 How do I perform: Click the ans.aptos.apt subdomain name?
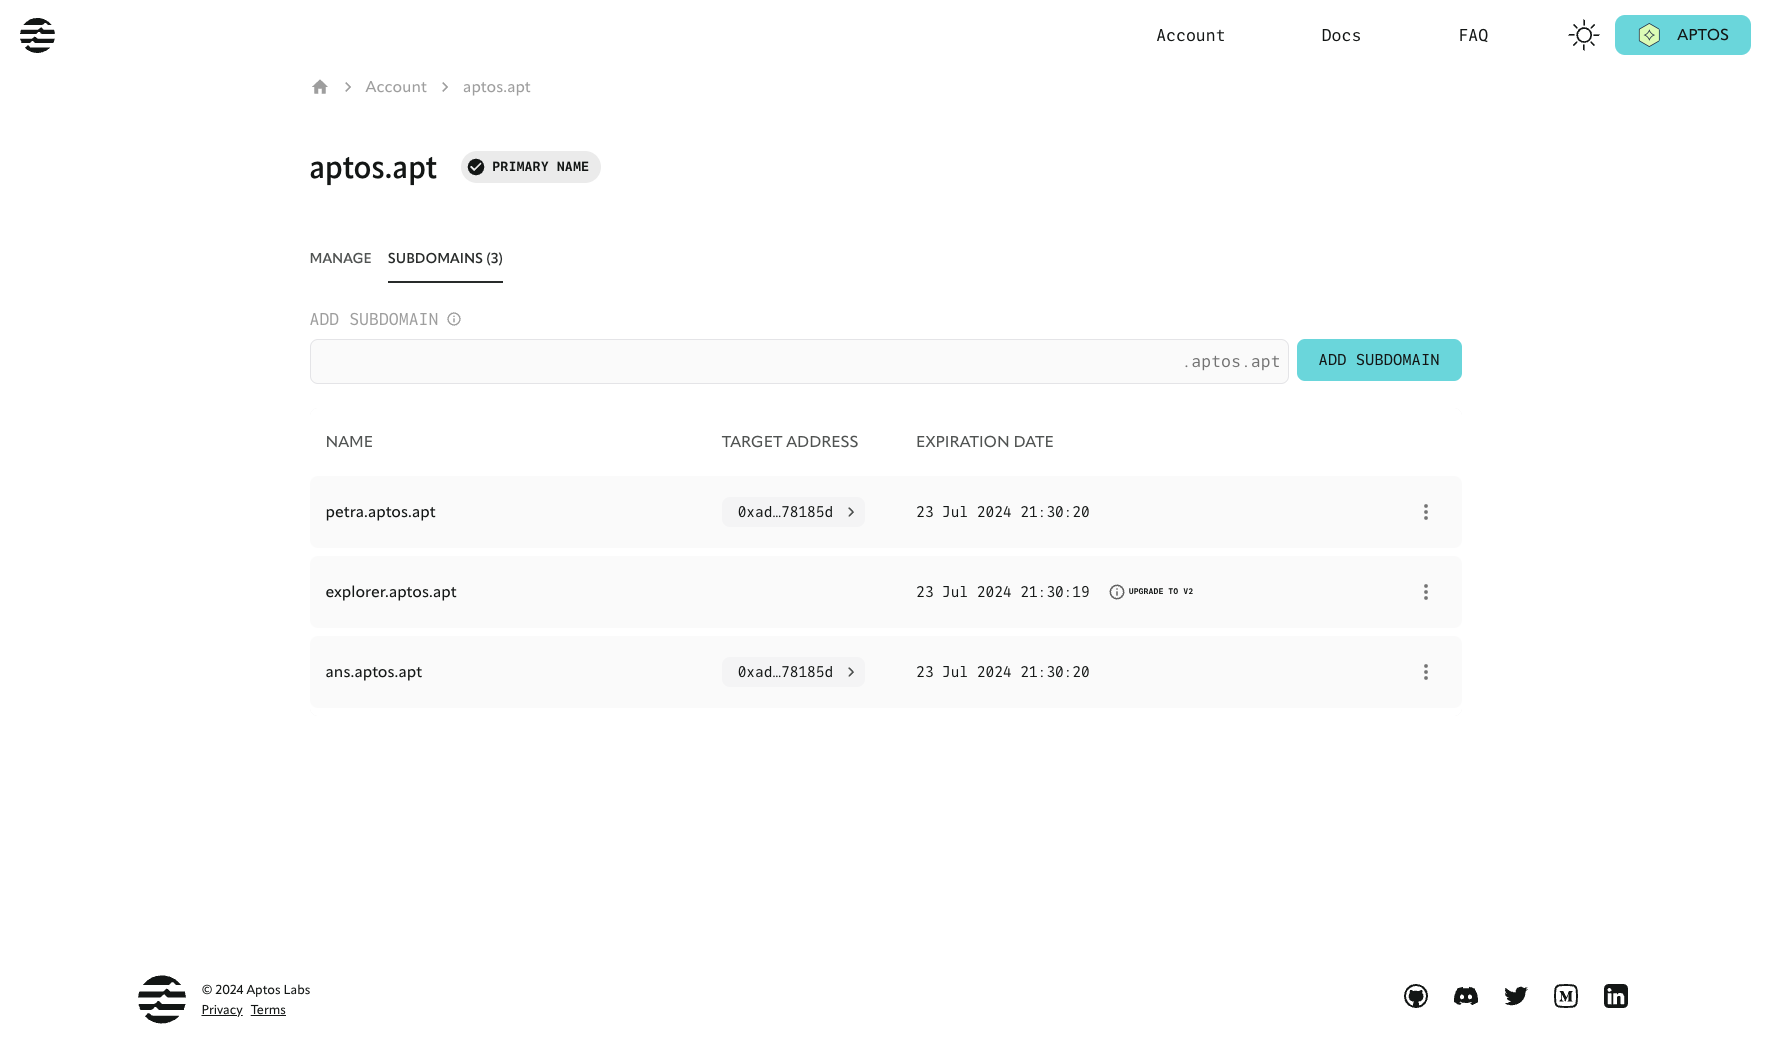click(x=374, y=672)
